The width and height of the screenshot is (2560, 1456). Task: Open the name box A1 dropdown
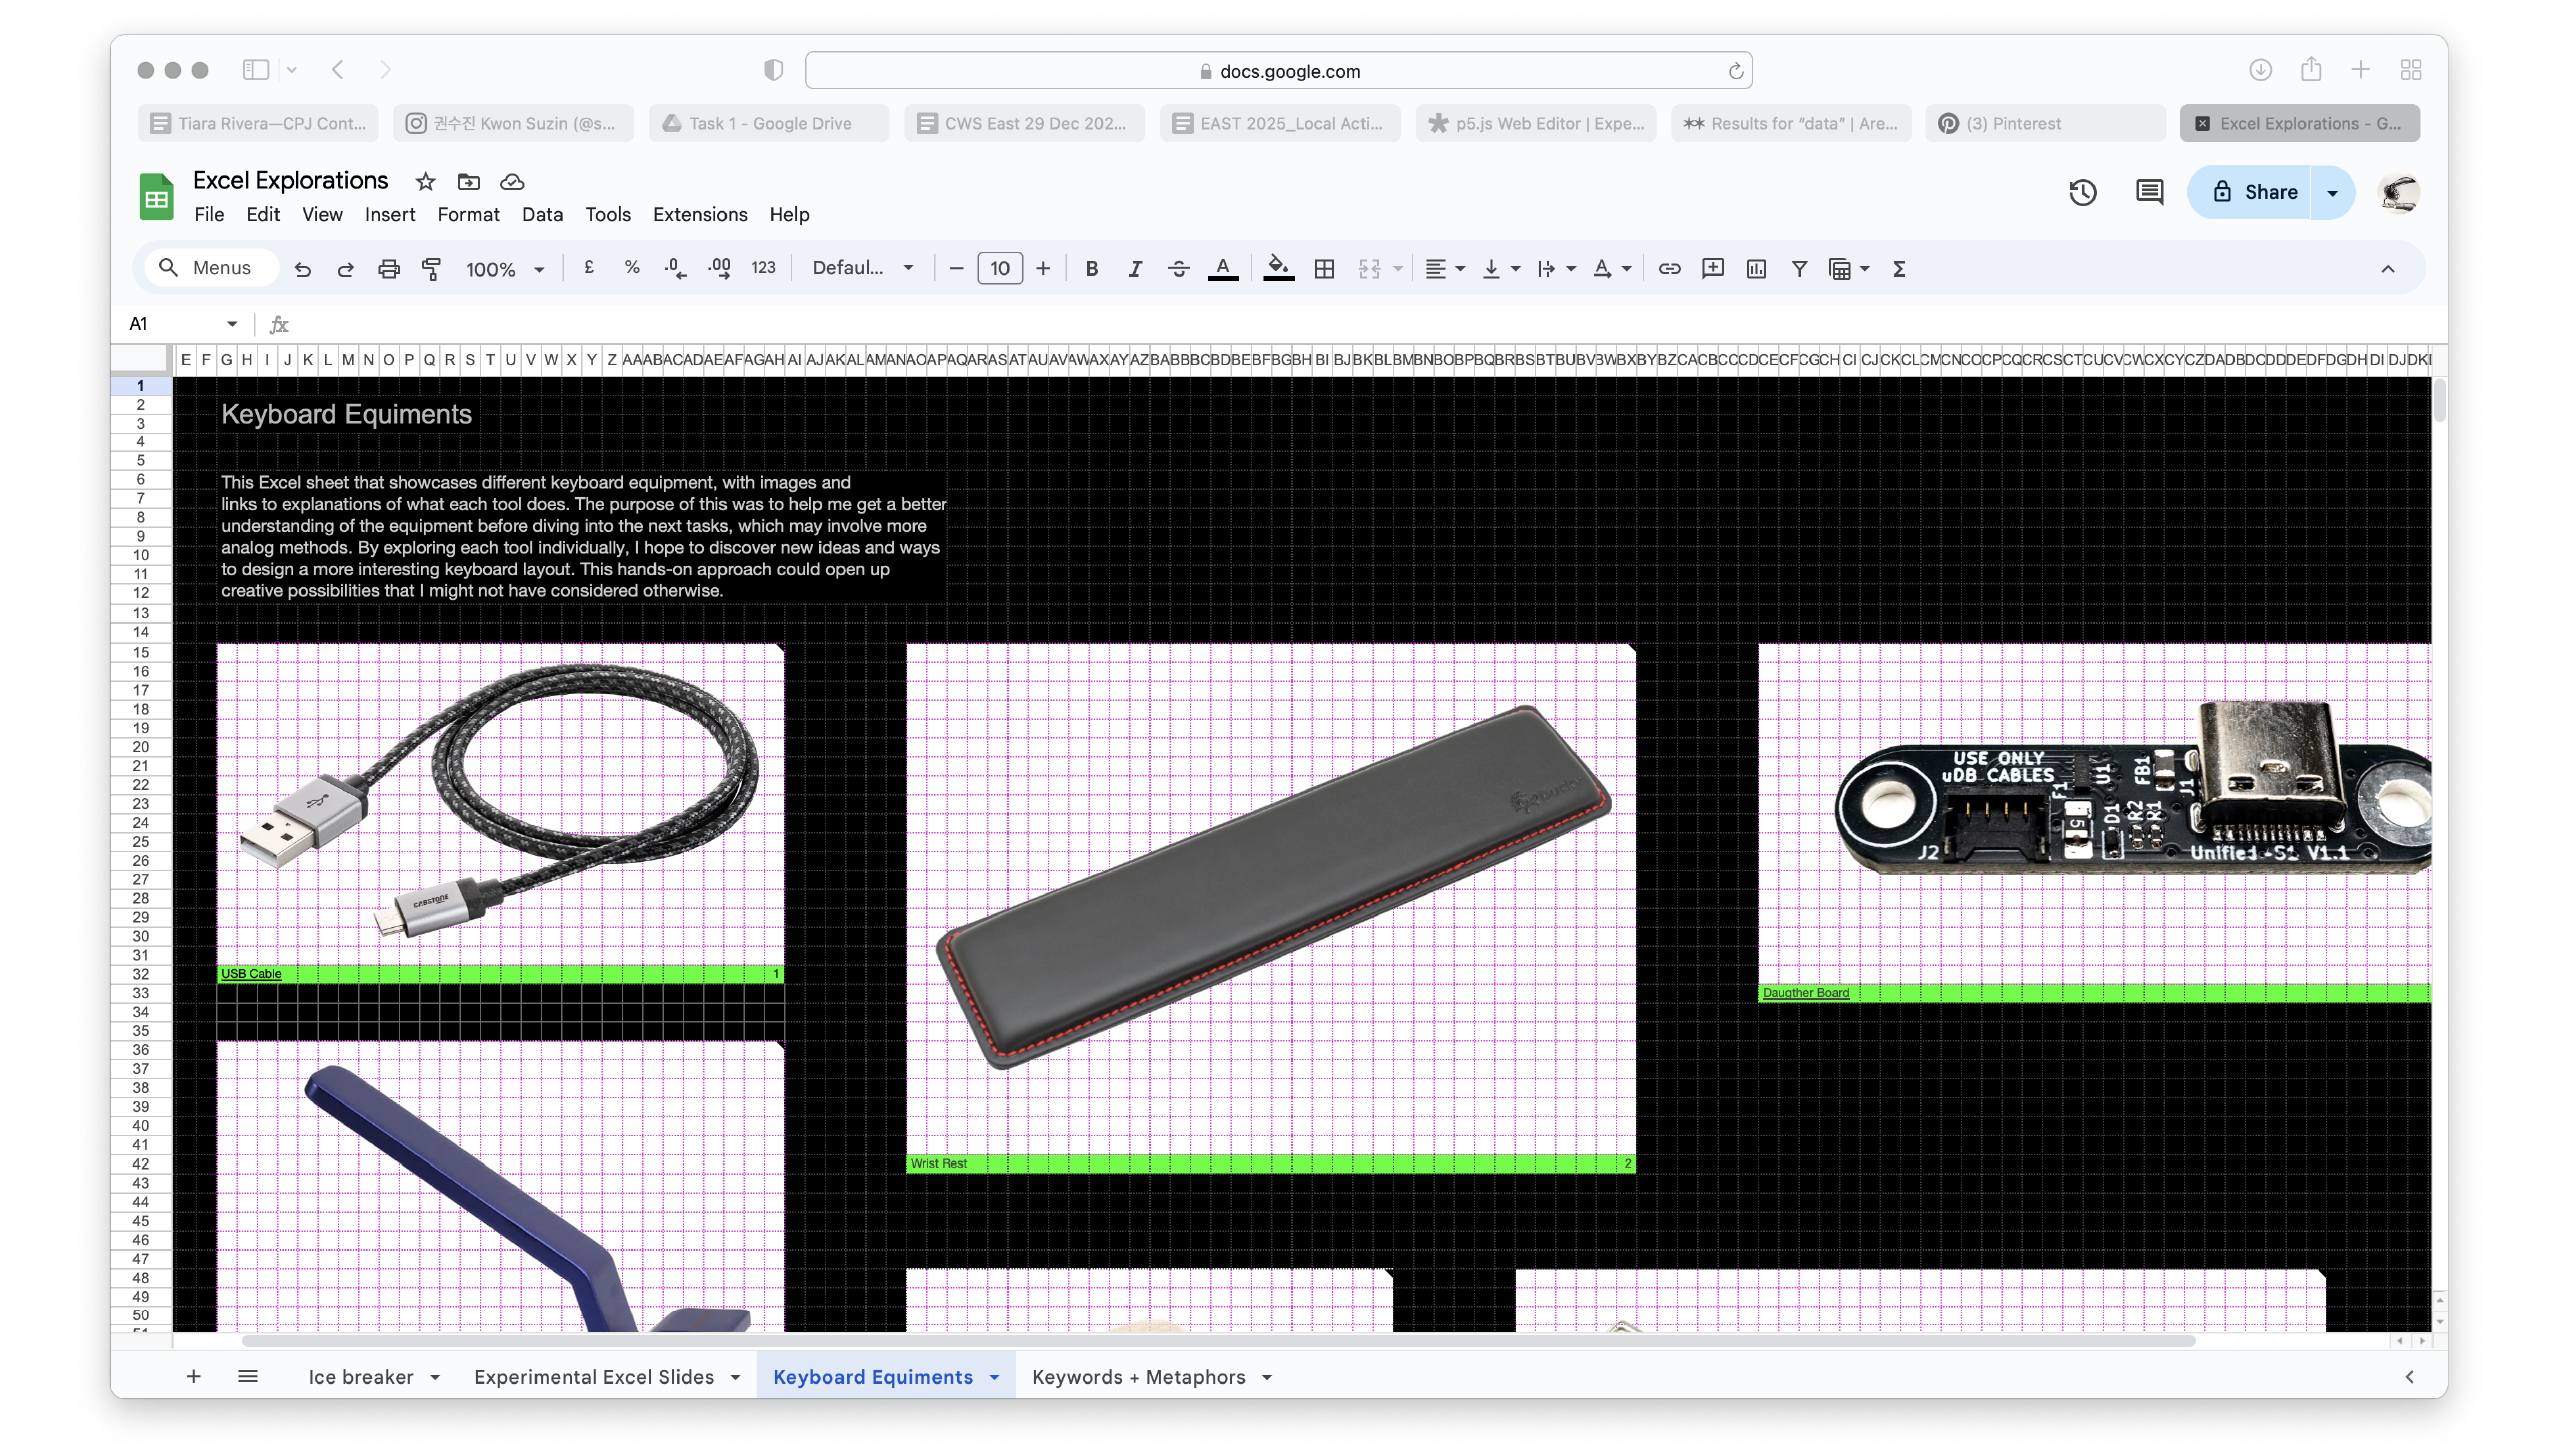(x=232, y=323)
